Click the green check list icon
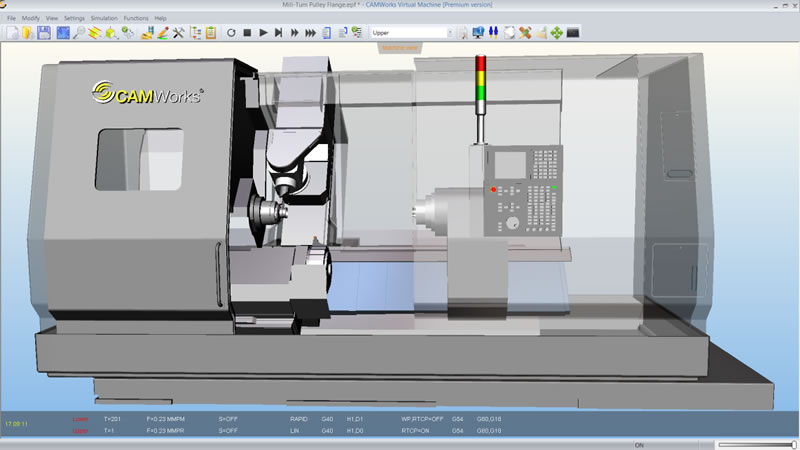The height and width of the screenshot is (450, 800). pyautogui.click(x=357, y=33)
